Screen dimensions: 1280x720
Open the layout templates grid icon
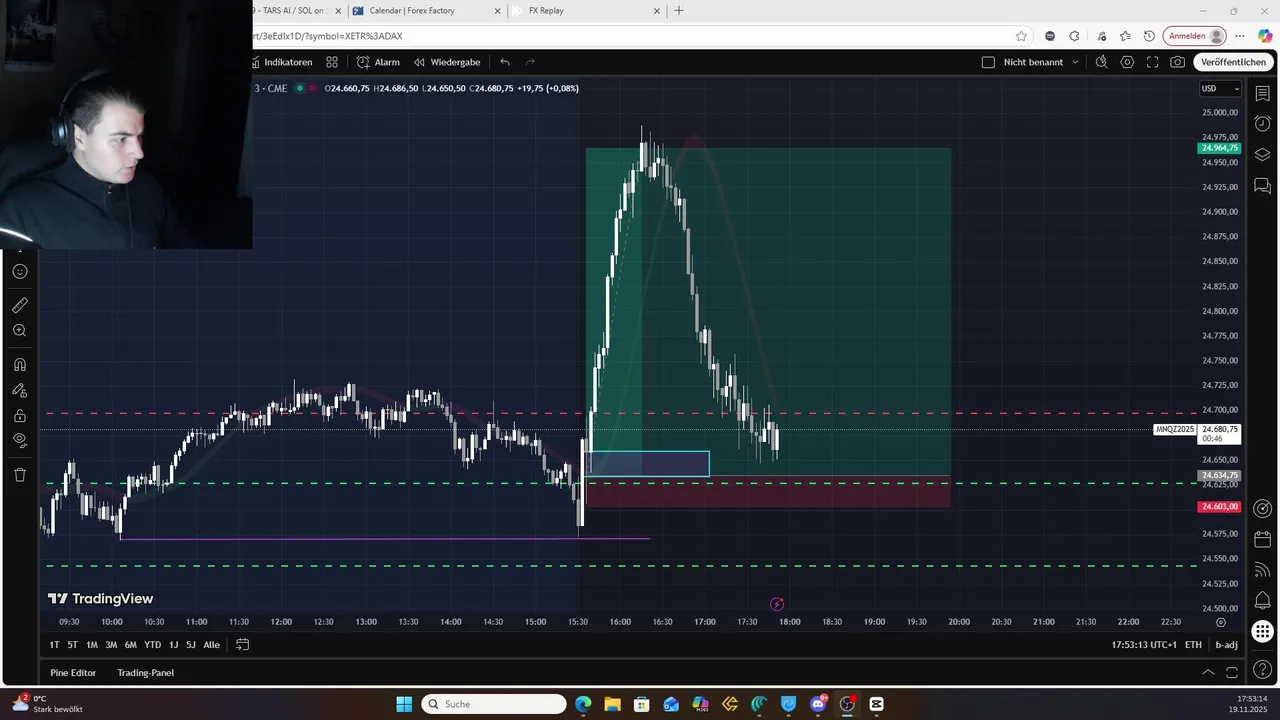(x=332, y=62)
